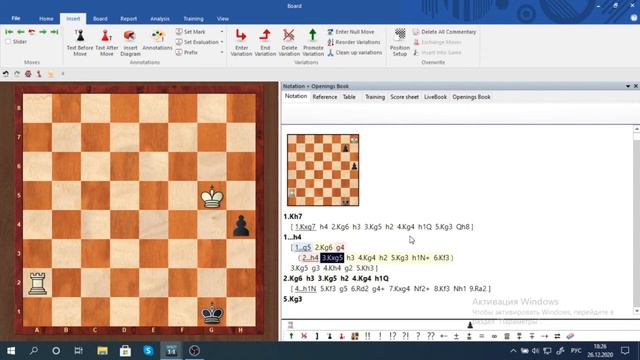
Task: Open the Score sheet tab
Action: (x=404, y=97)
